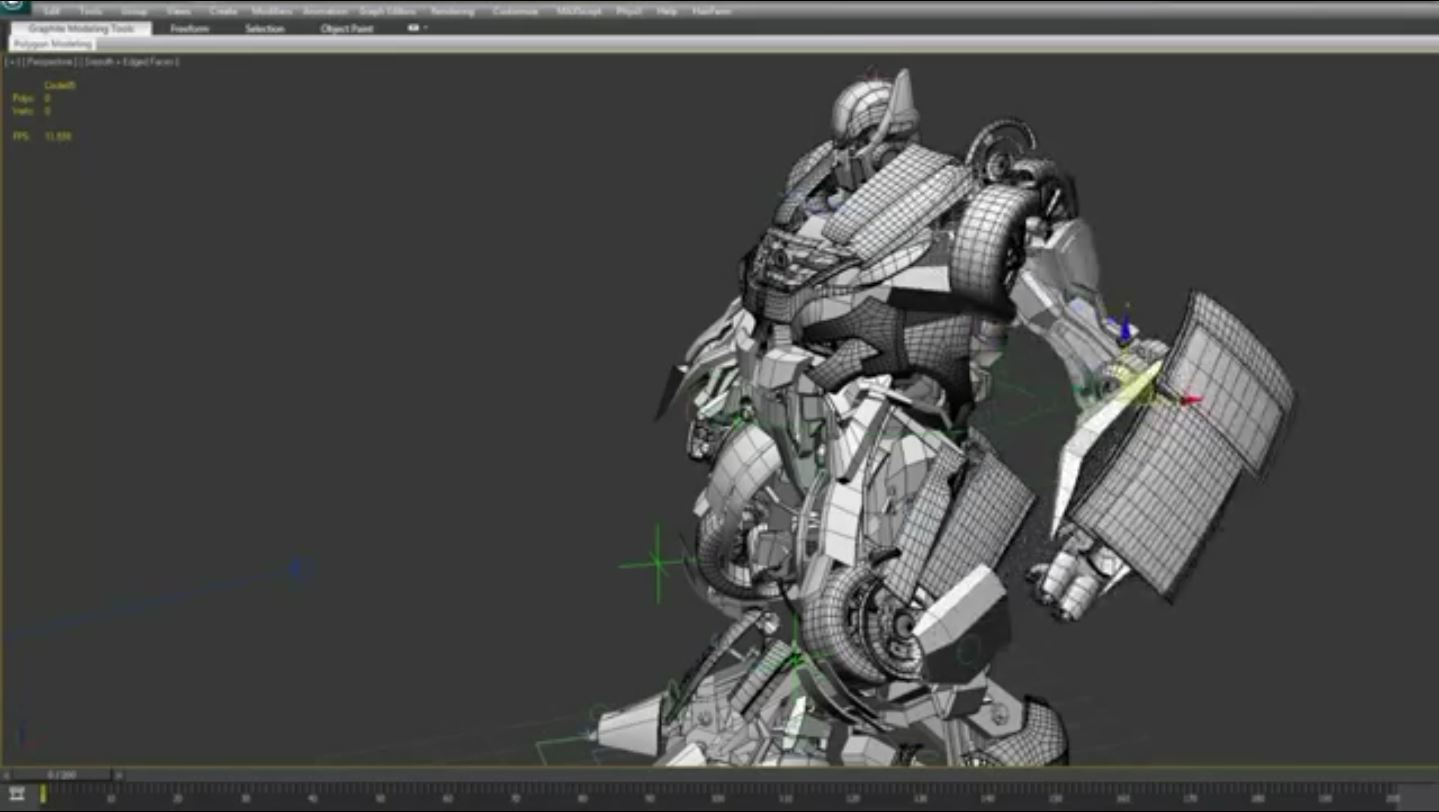Open the Graph Editors menu

[x=387, y=12]
